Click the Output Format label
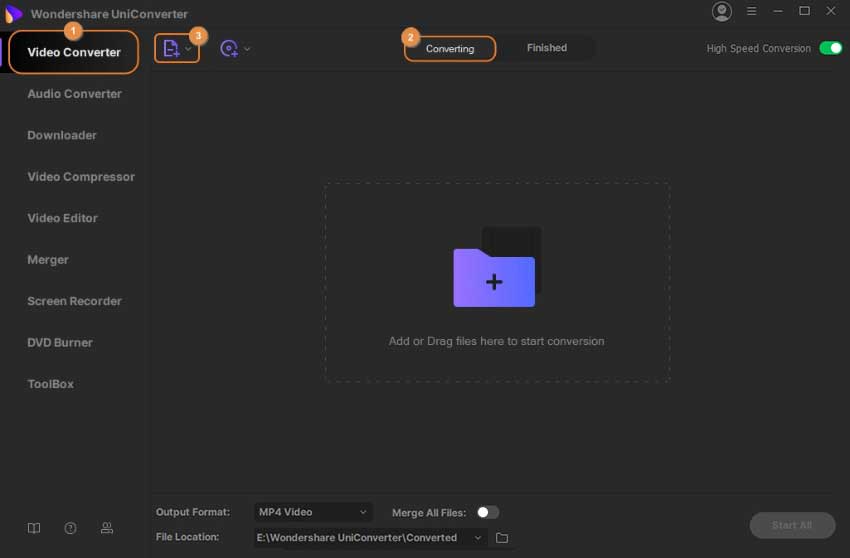 (192, 512)
